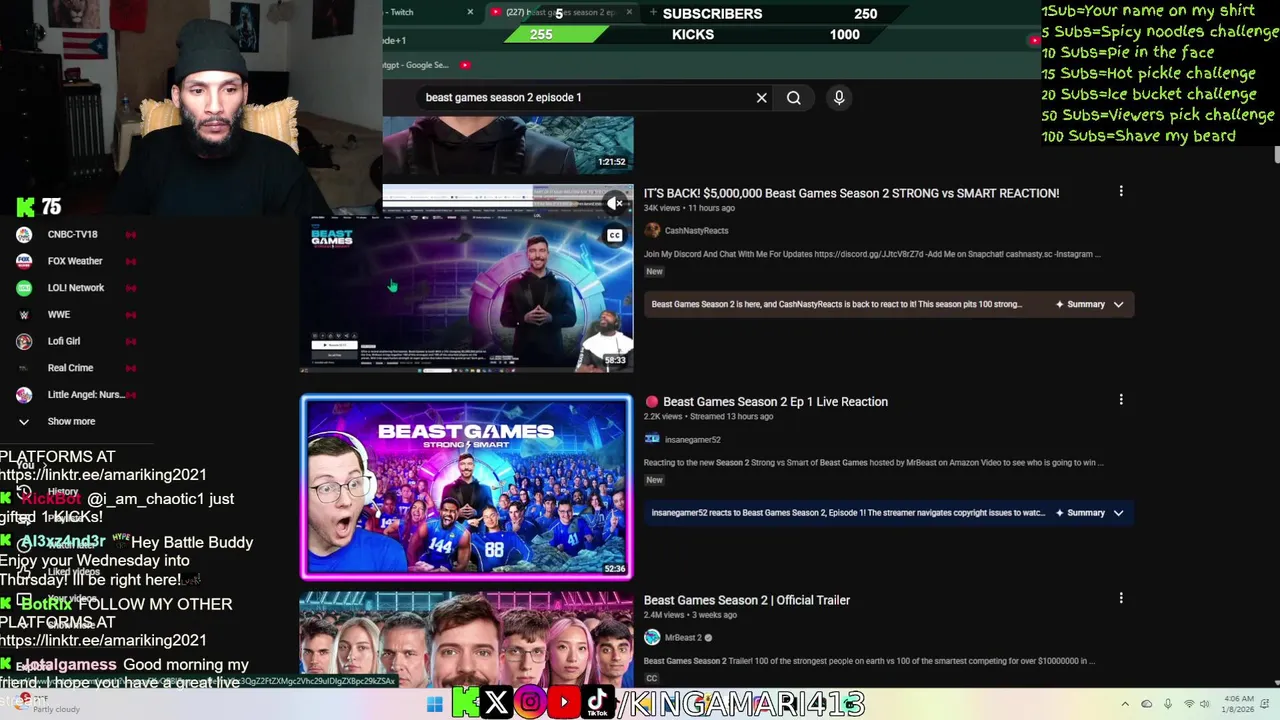
Task: Click the YouTube bookmark icon beside tgpt bookmark
Action: click(465, 65)
